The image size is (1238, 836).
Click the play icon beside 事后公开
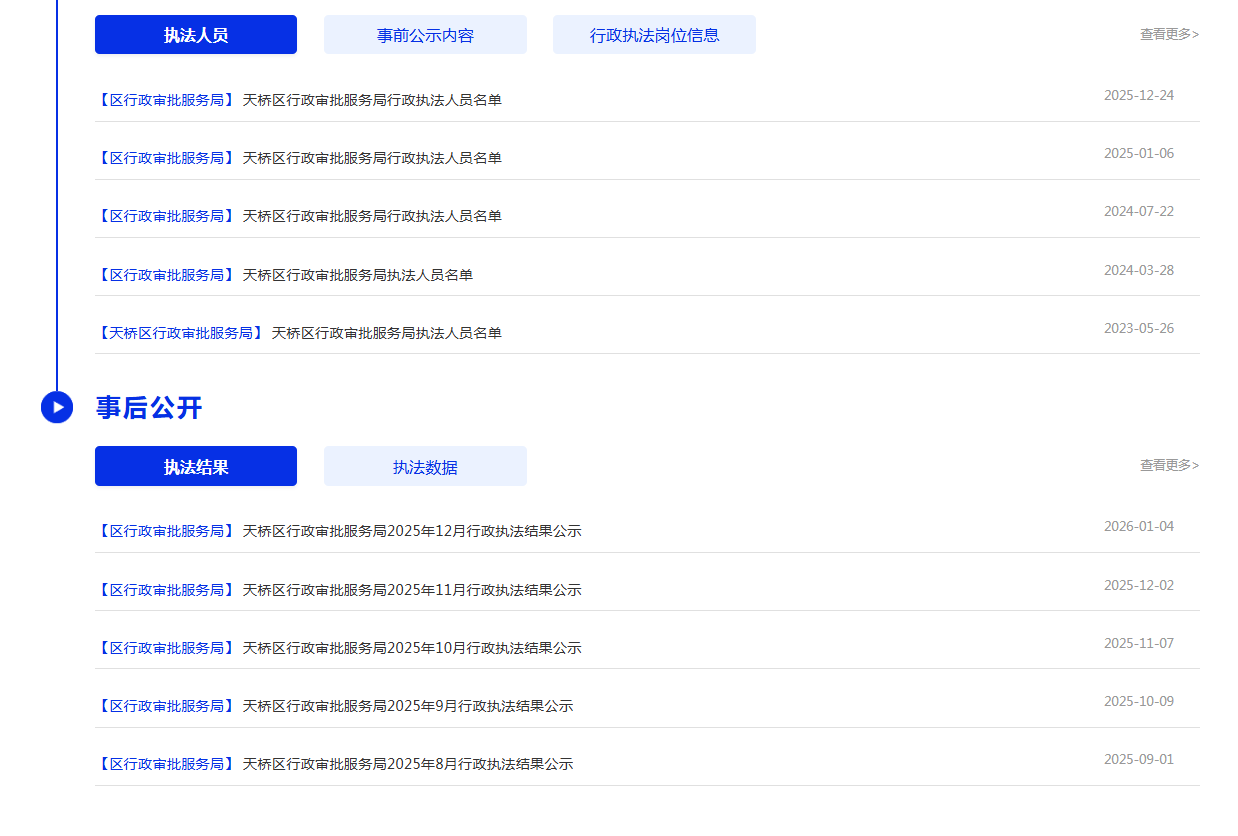[57, 407]
